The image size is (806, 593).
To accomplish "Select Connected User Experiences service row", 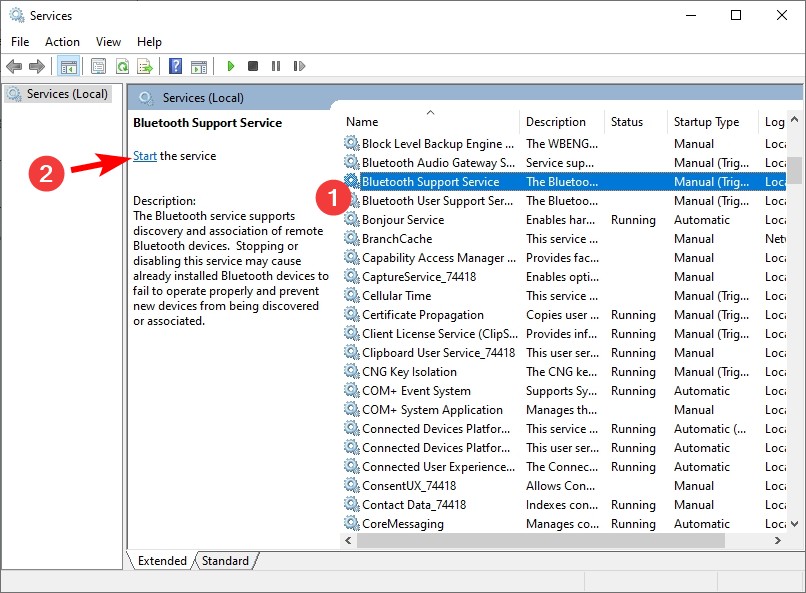I will point(564,467).
